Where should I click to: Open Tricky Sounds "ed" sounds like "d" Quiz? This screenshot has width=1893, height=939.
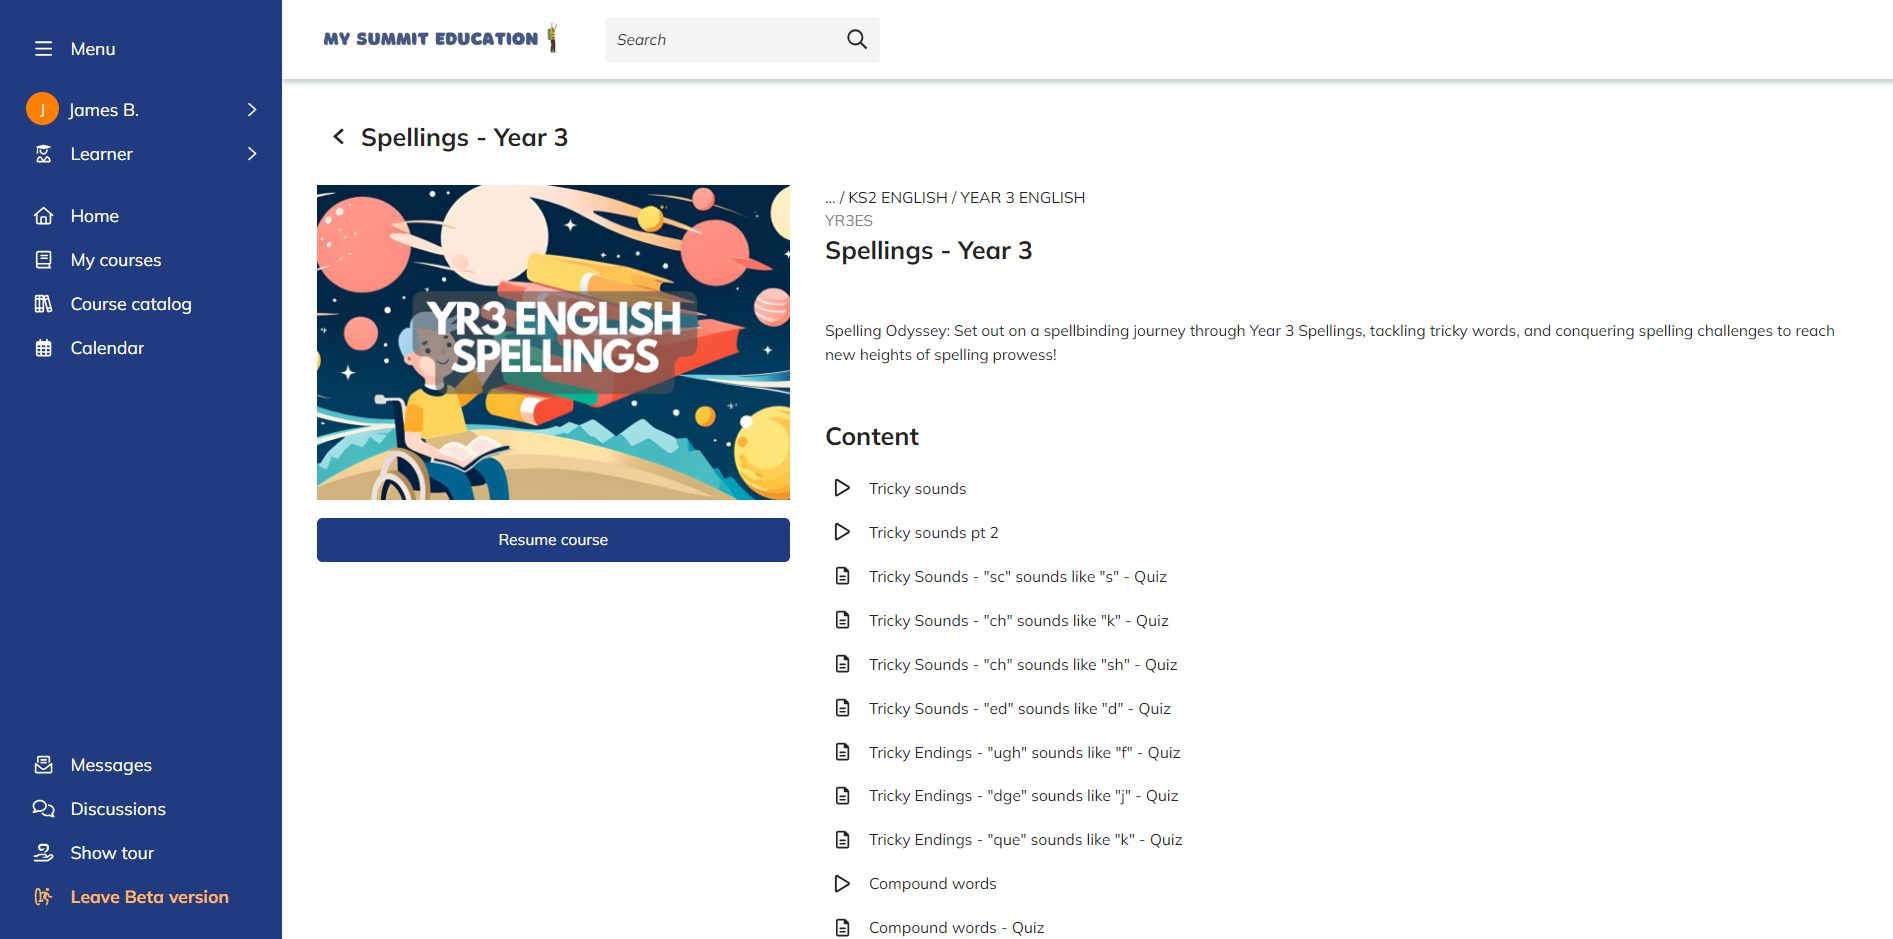point(1020,708)
